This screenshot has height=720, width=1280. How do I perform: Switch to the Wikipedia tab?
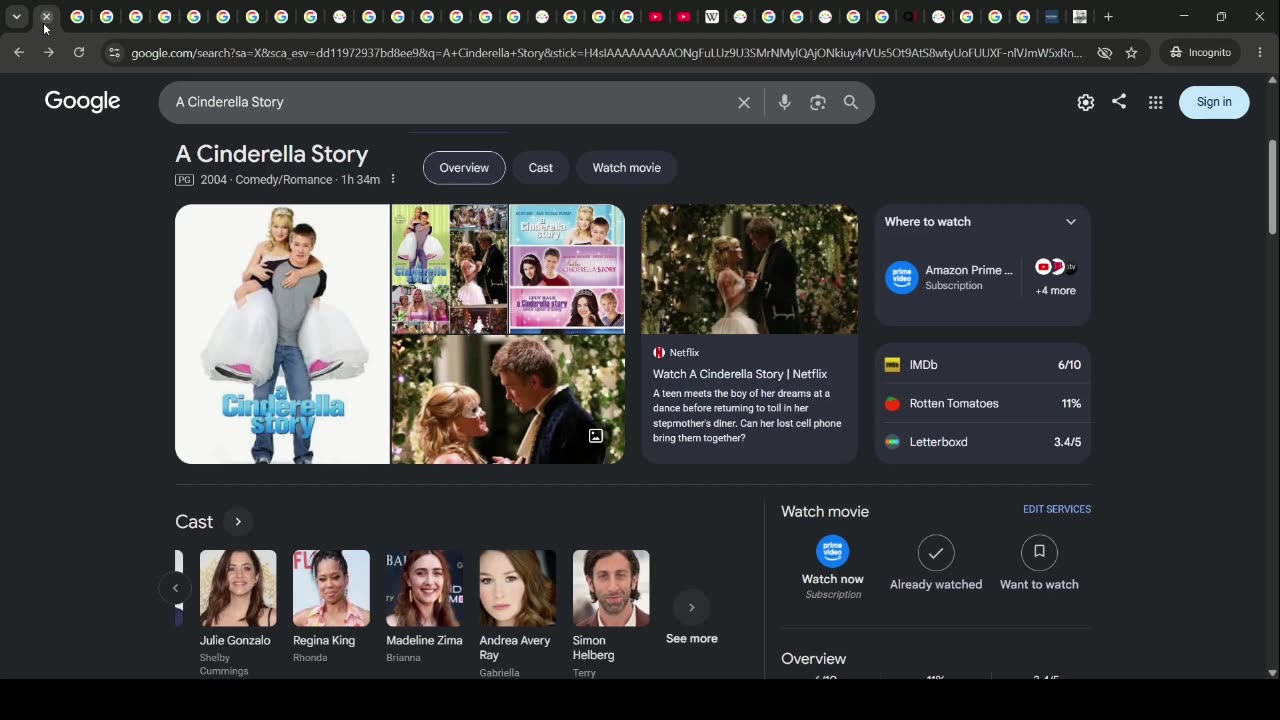coord(712,17)
